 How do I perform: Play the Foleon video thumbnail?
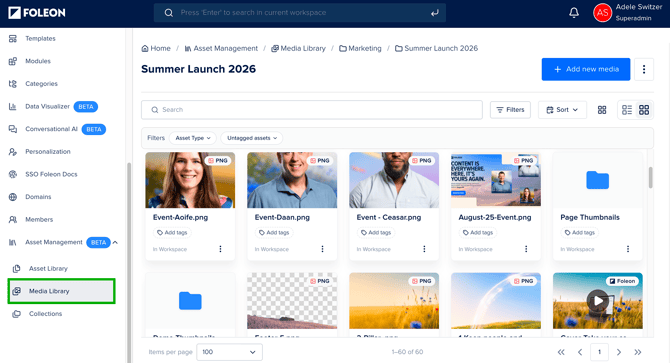tap(597, 301)
